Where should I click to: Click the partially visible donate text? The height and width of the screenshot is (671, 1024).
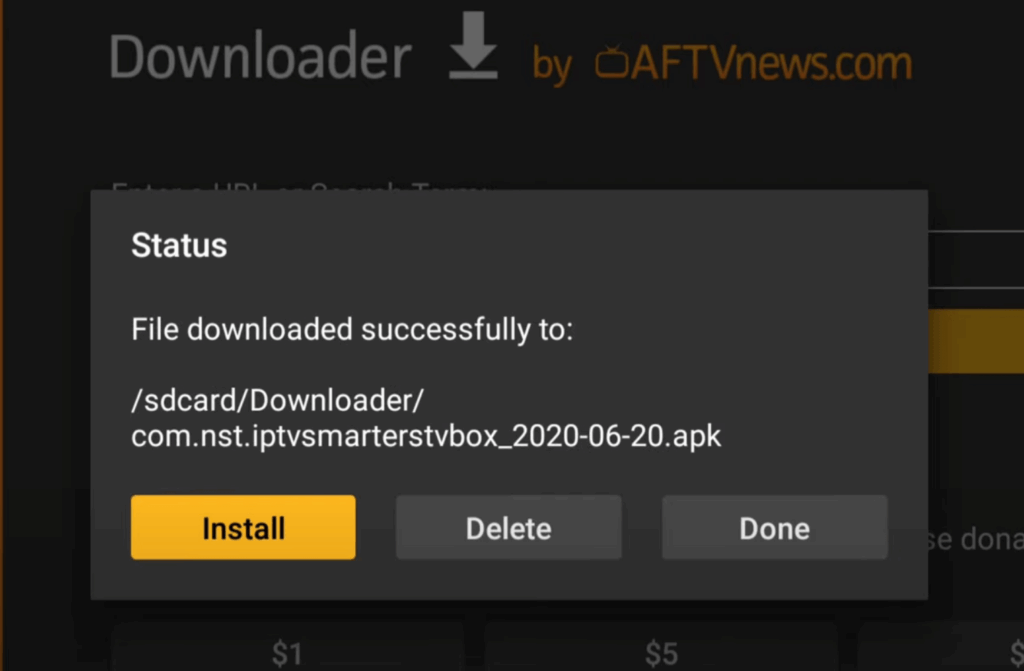pyautogui.click(x=976, y=539)
